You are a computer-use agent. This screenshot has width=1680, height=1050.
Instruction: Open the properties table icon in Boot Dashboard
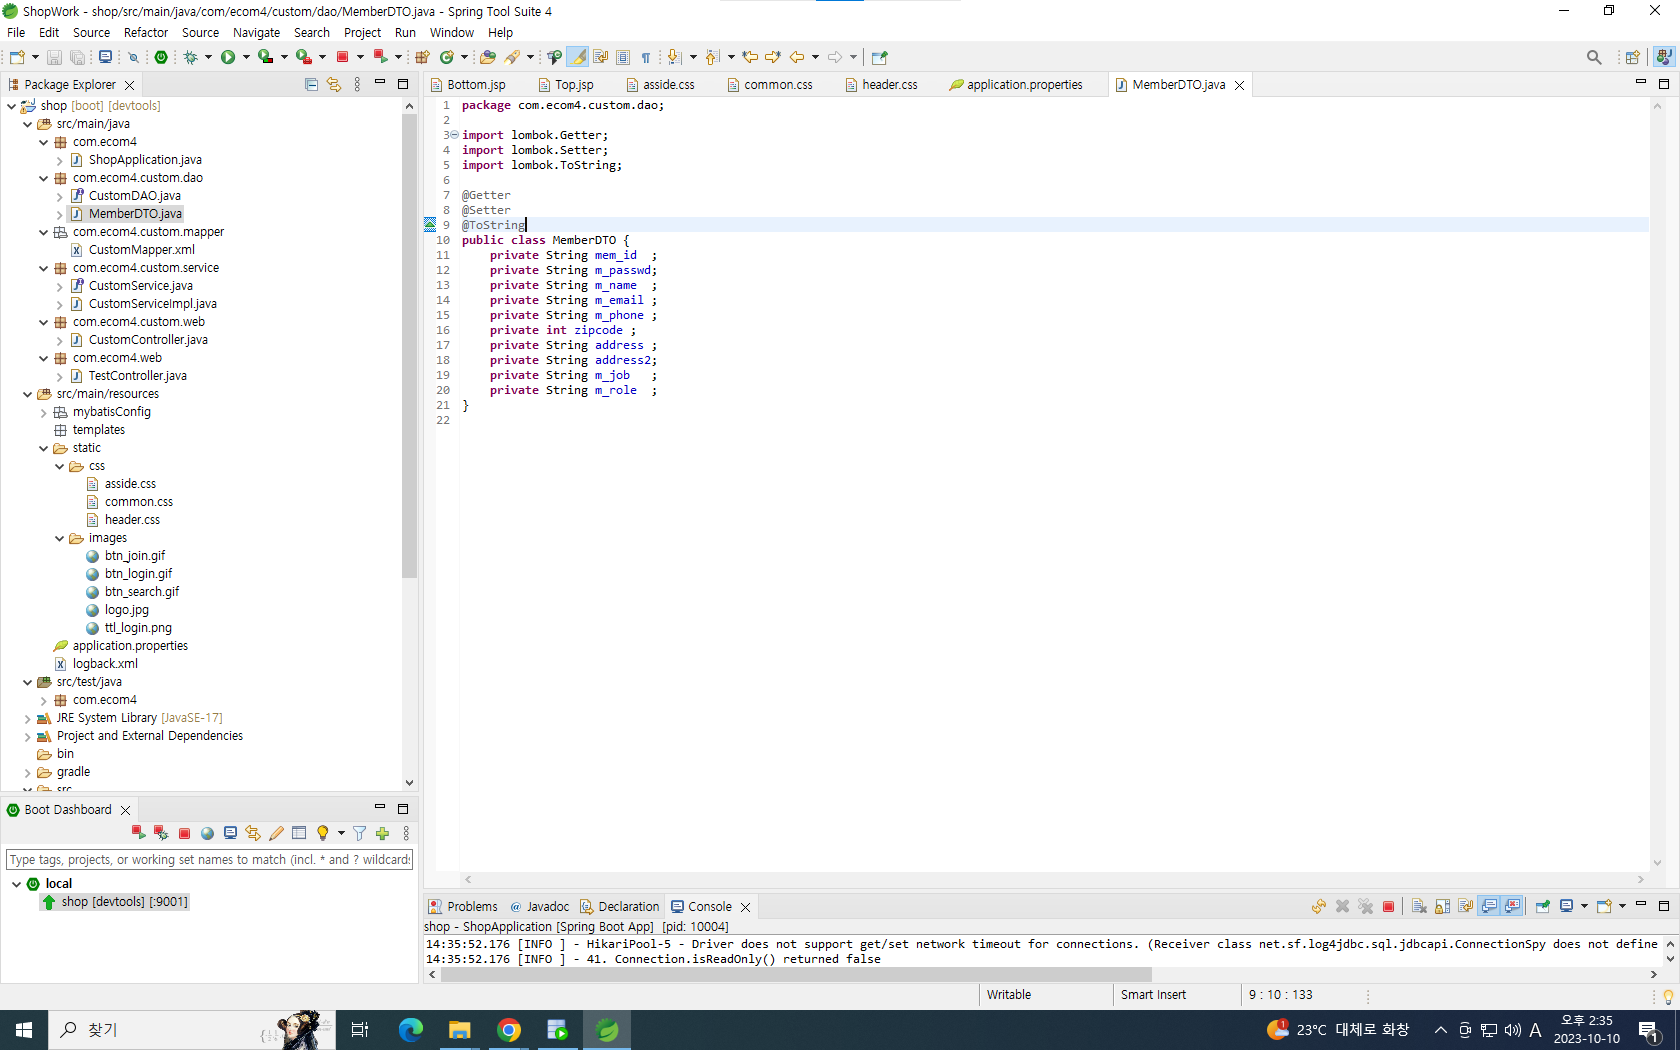pyautogui.click(x=299, y=833)
